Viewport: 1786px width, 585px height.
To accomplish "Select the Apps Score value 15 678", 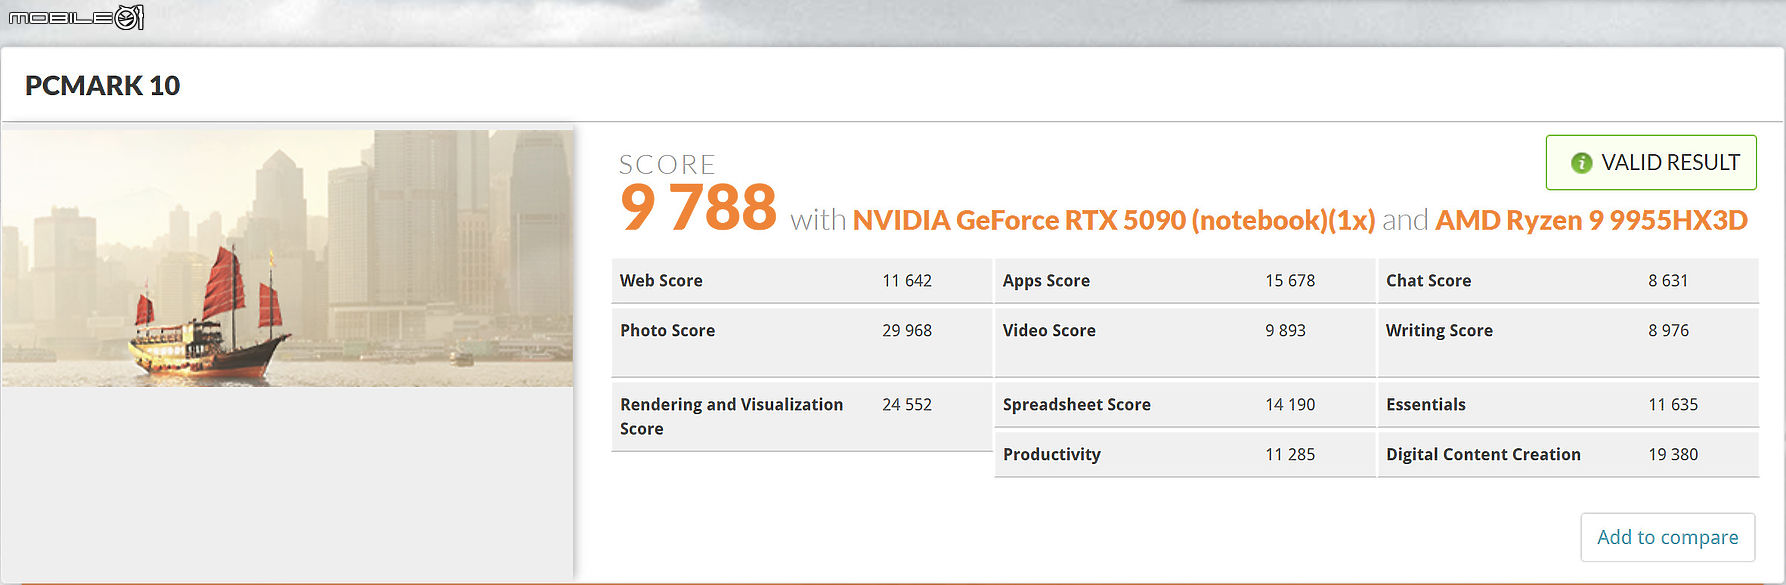I will click(1290, 281).
